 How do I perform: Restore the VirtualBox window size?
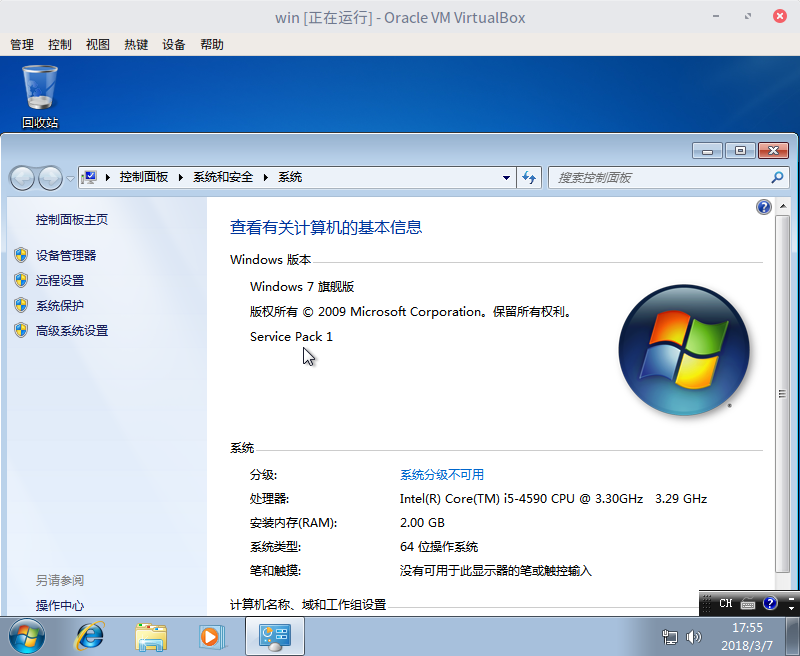point(747,16)
